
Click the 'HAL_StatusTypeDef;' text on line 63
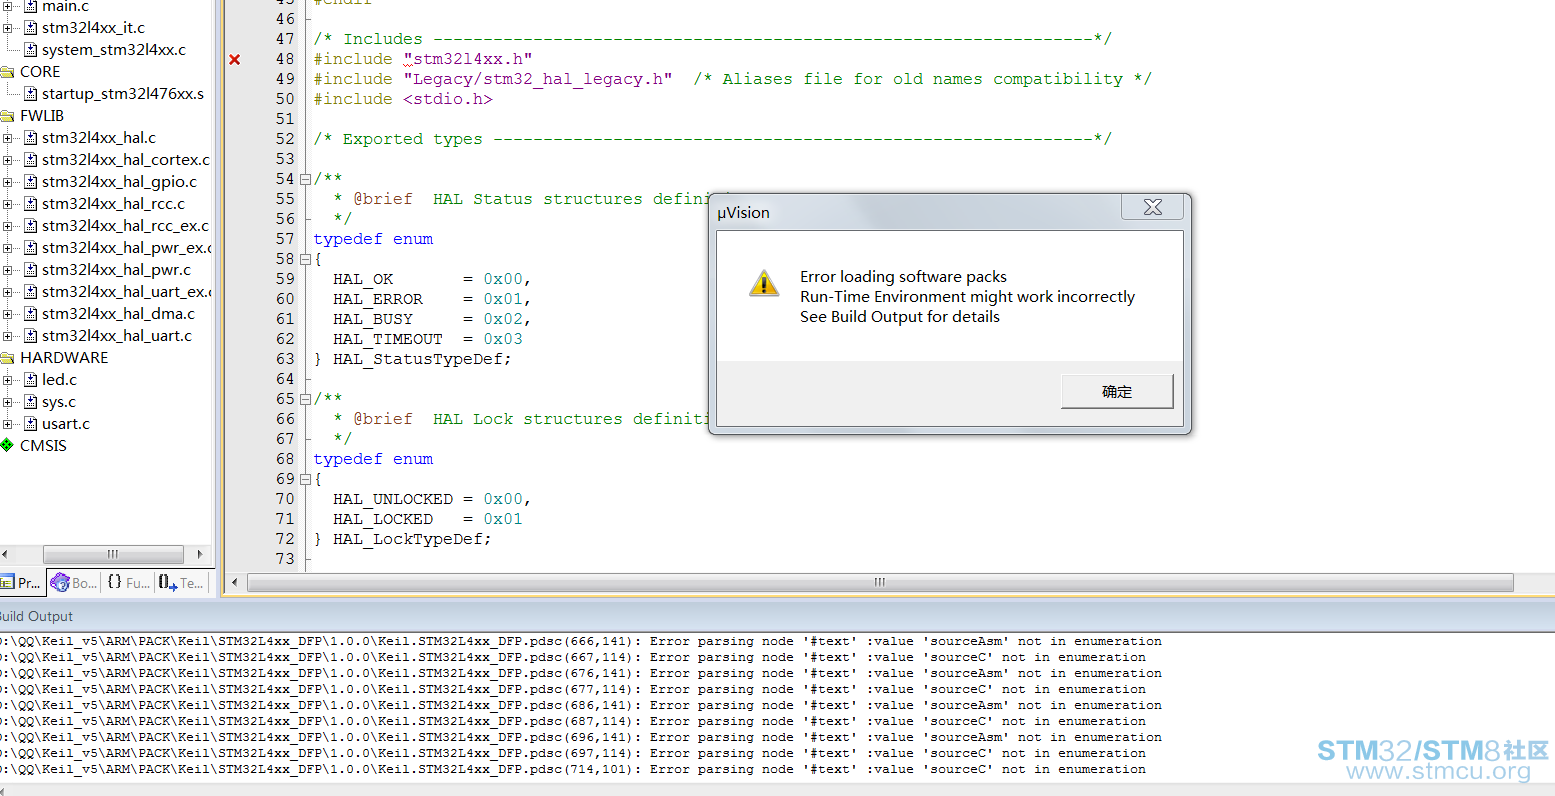click(422, 359)
